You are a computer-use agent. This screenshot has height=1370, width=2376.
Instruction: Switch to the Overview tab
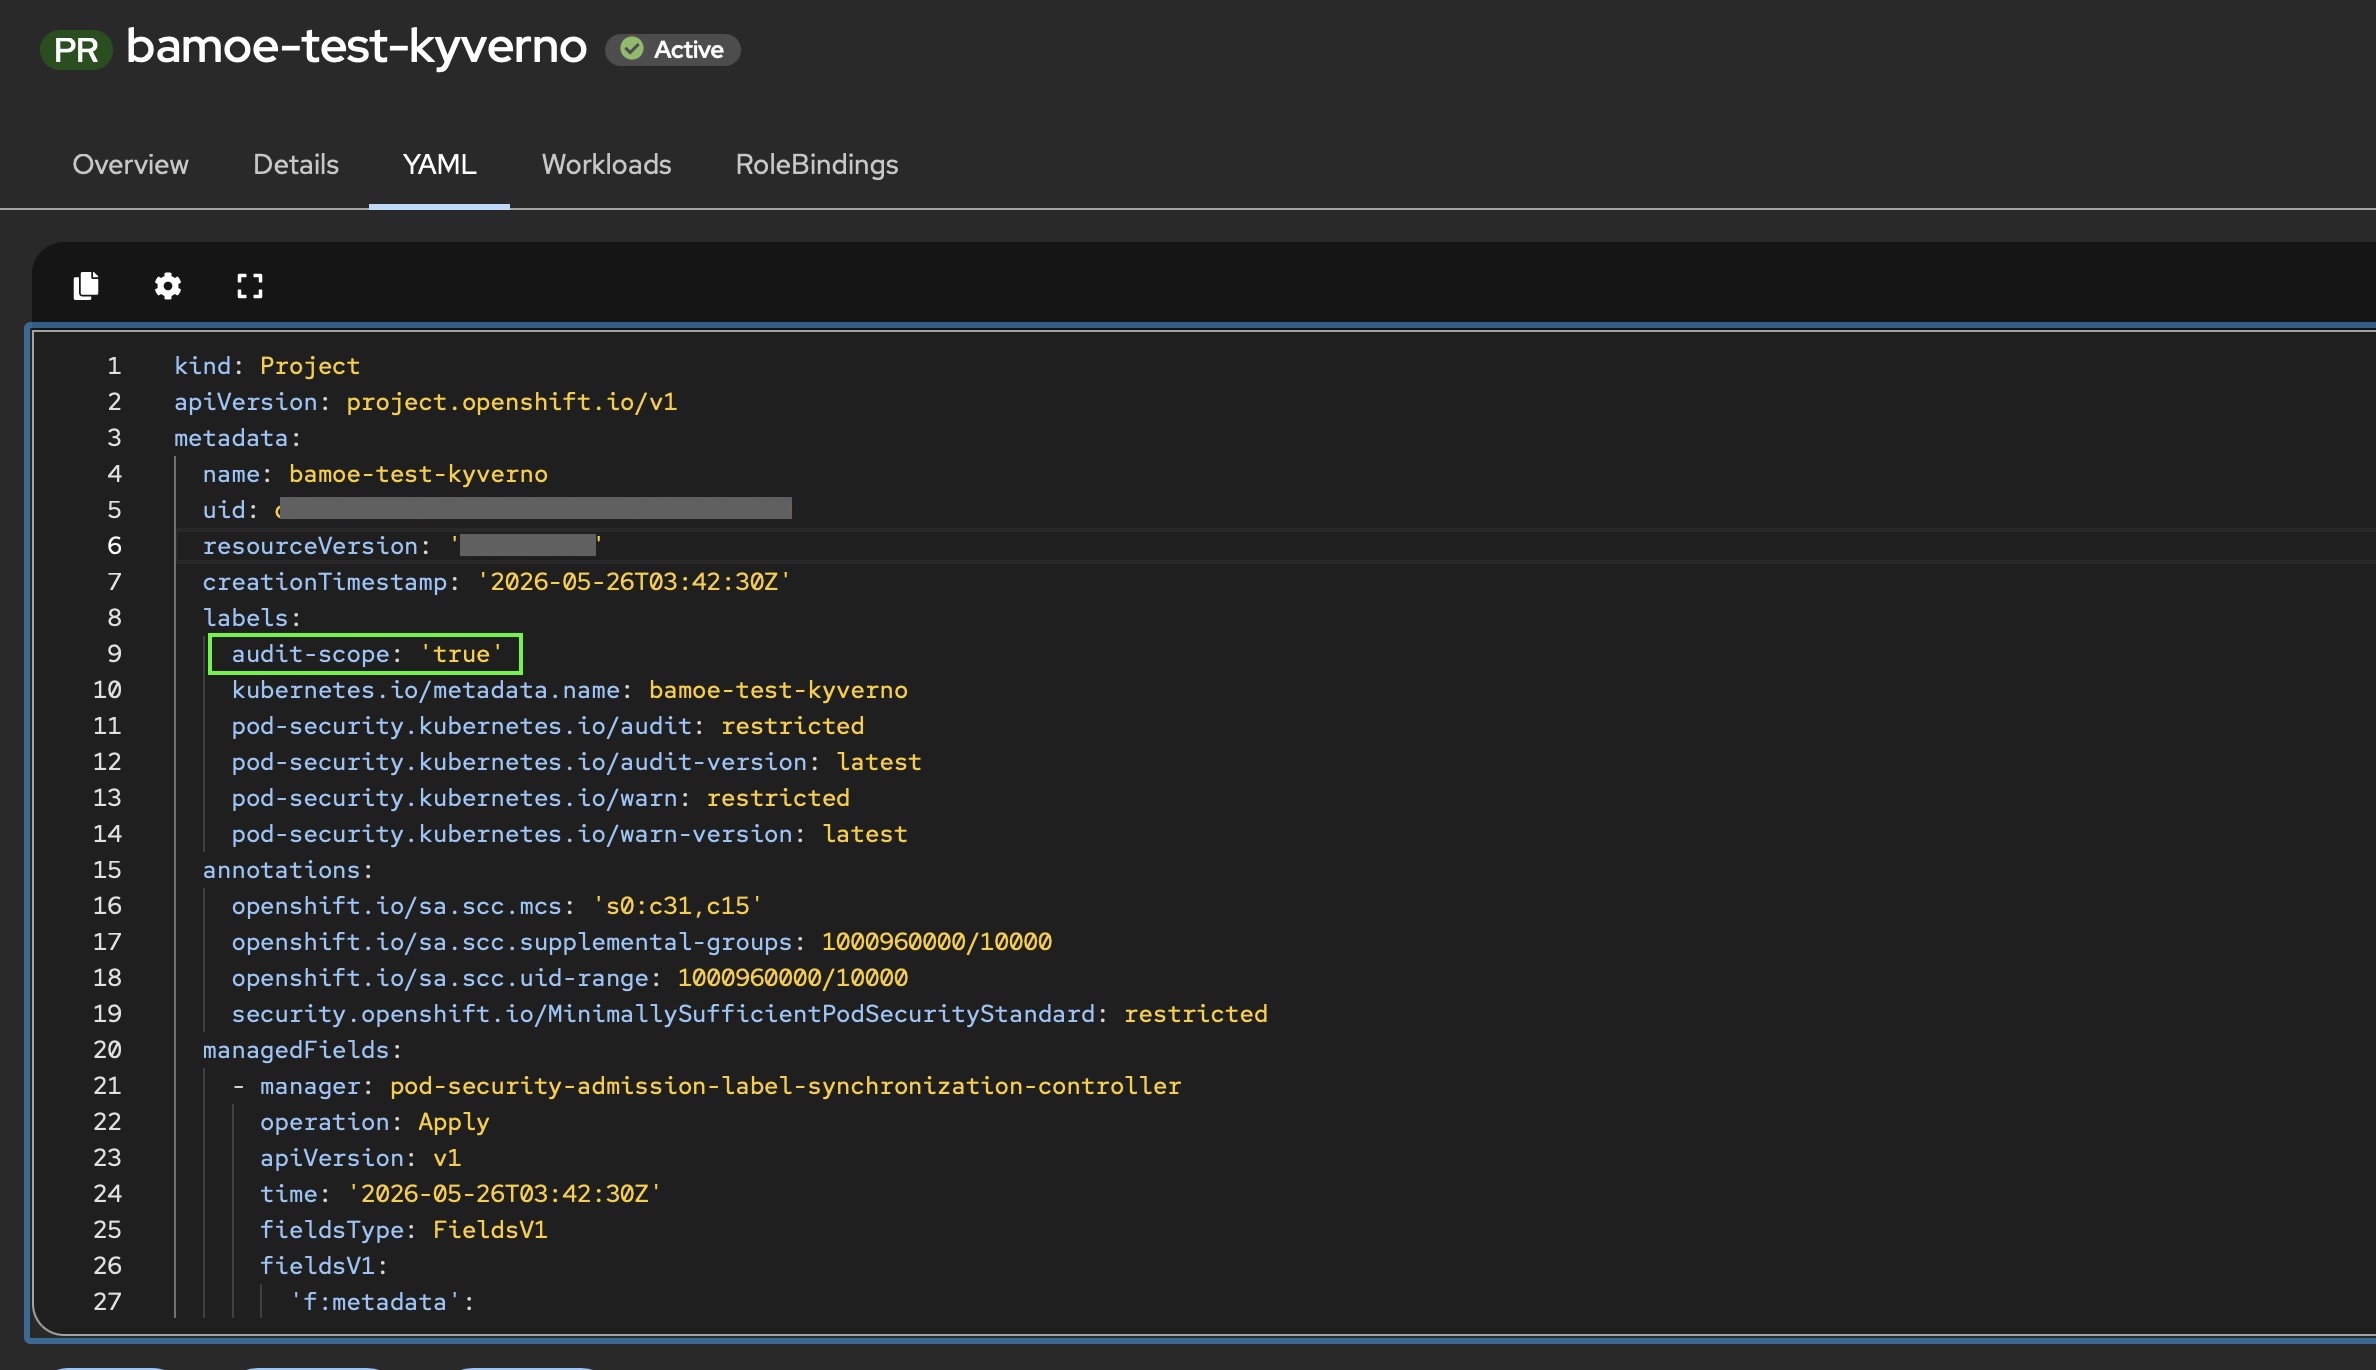click(130, 164)
